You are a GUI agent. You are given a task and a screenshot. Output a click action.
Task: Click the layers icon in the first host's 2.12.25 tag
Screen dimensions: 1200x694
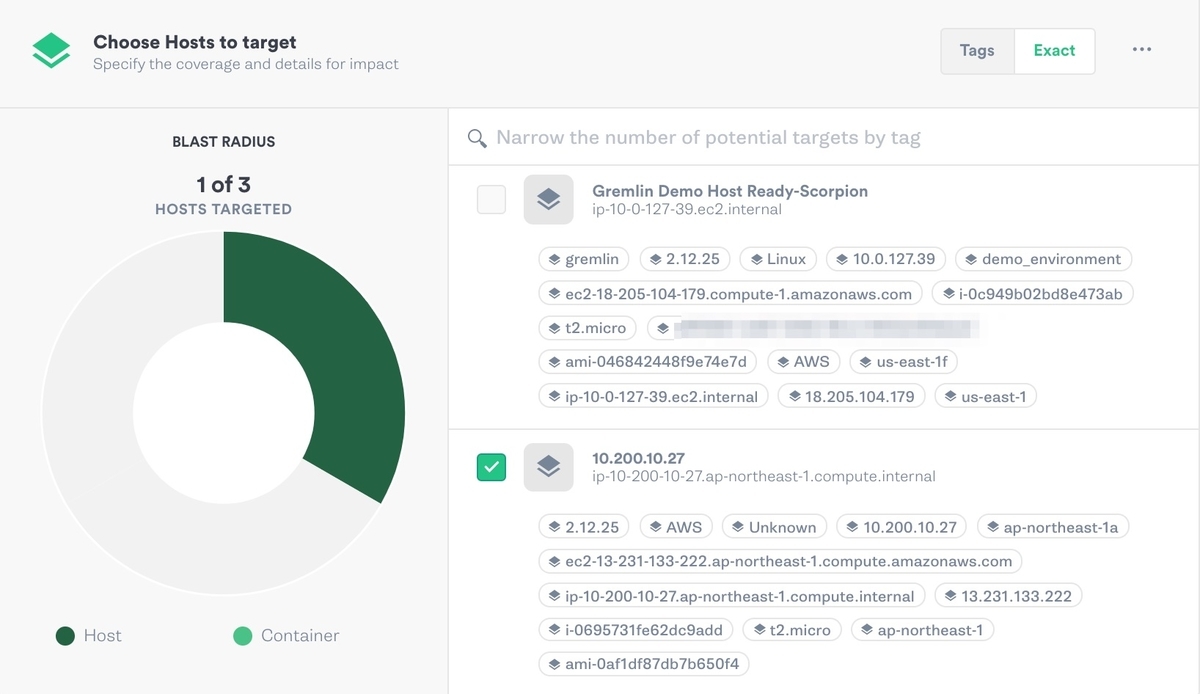tap(656, 259)
